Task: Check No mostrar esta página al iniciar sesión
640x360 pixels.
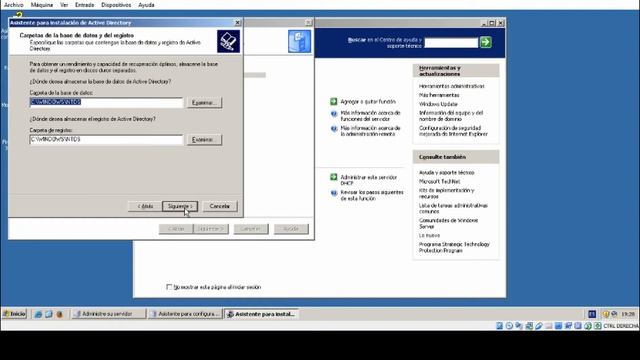Action: click(x=169, y=287)
